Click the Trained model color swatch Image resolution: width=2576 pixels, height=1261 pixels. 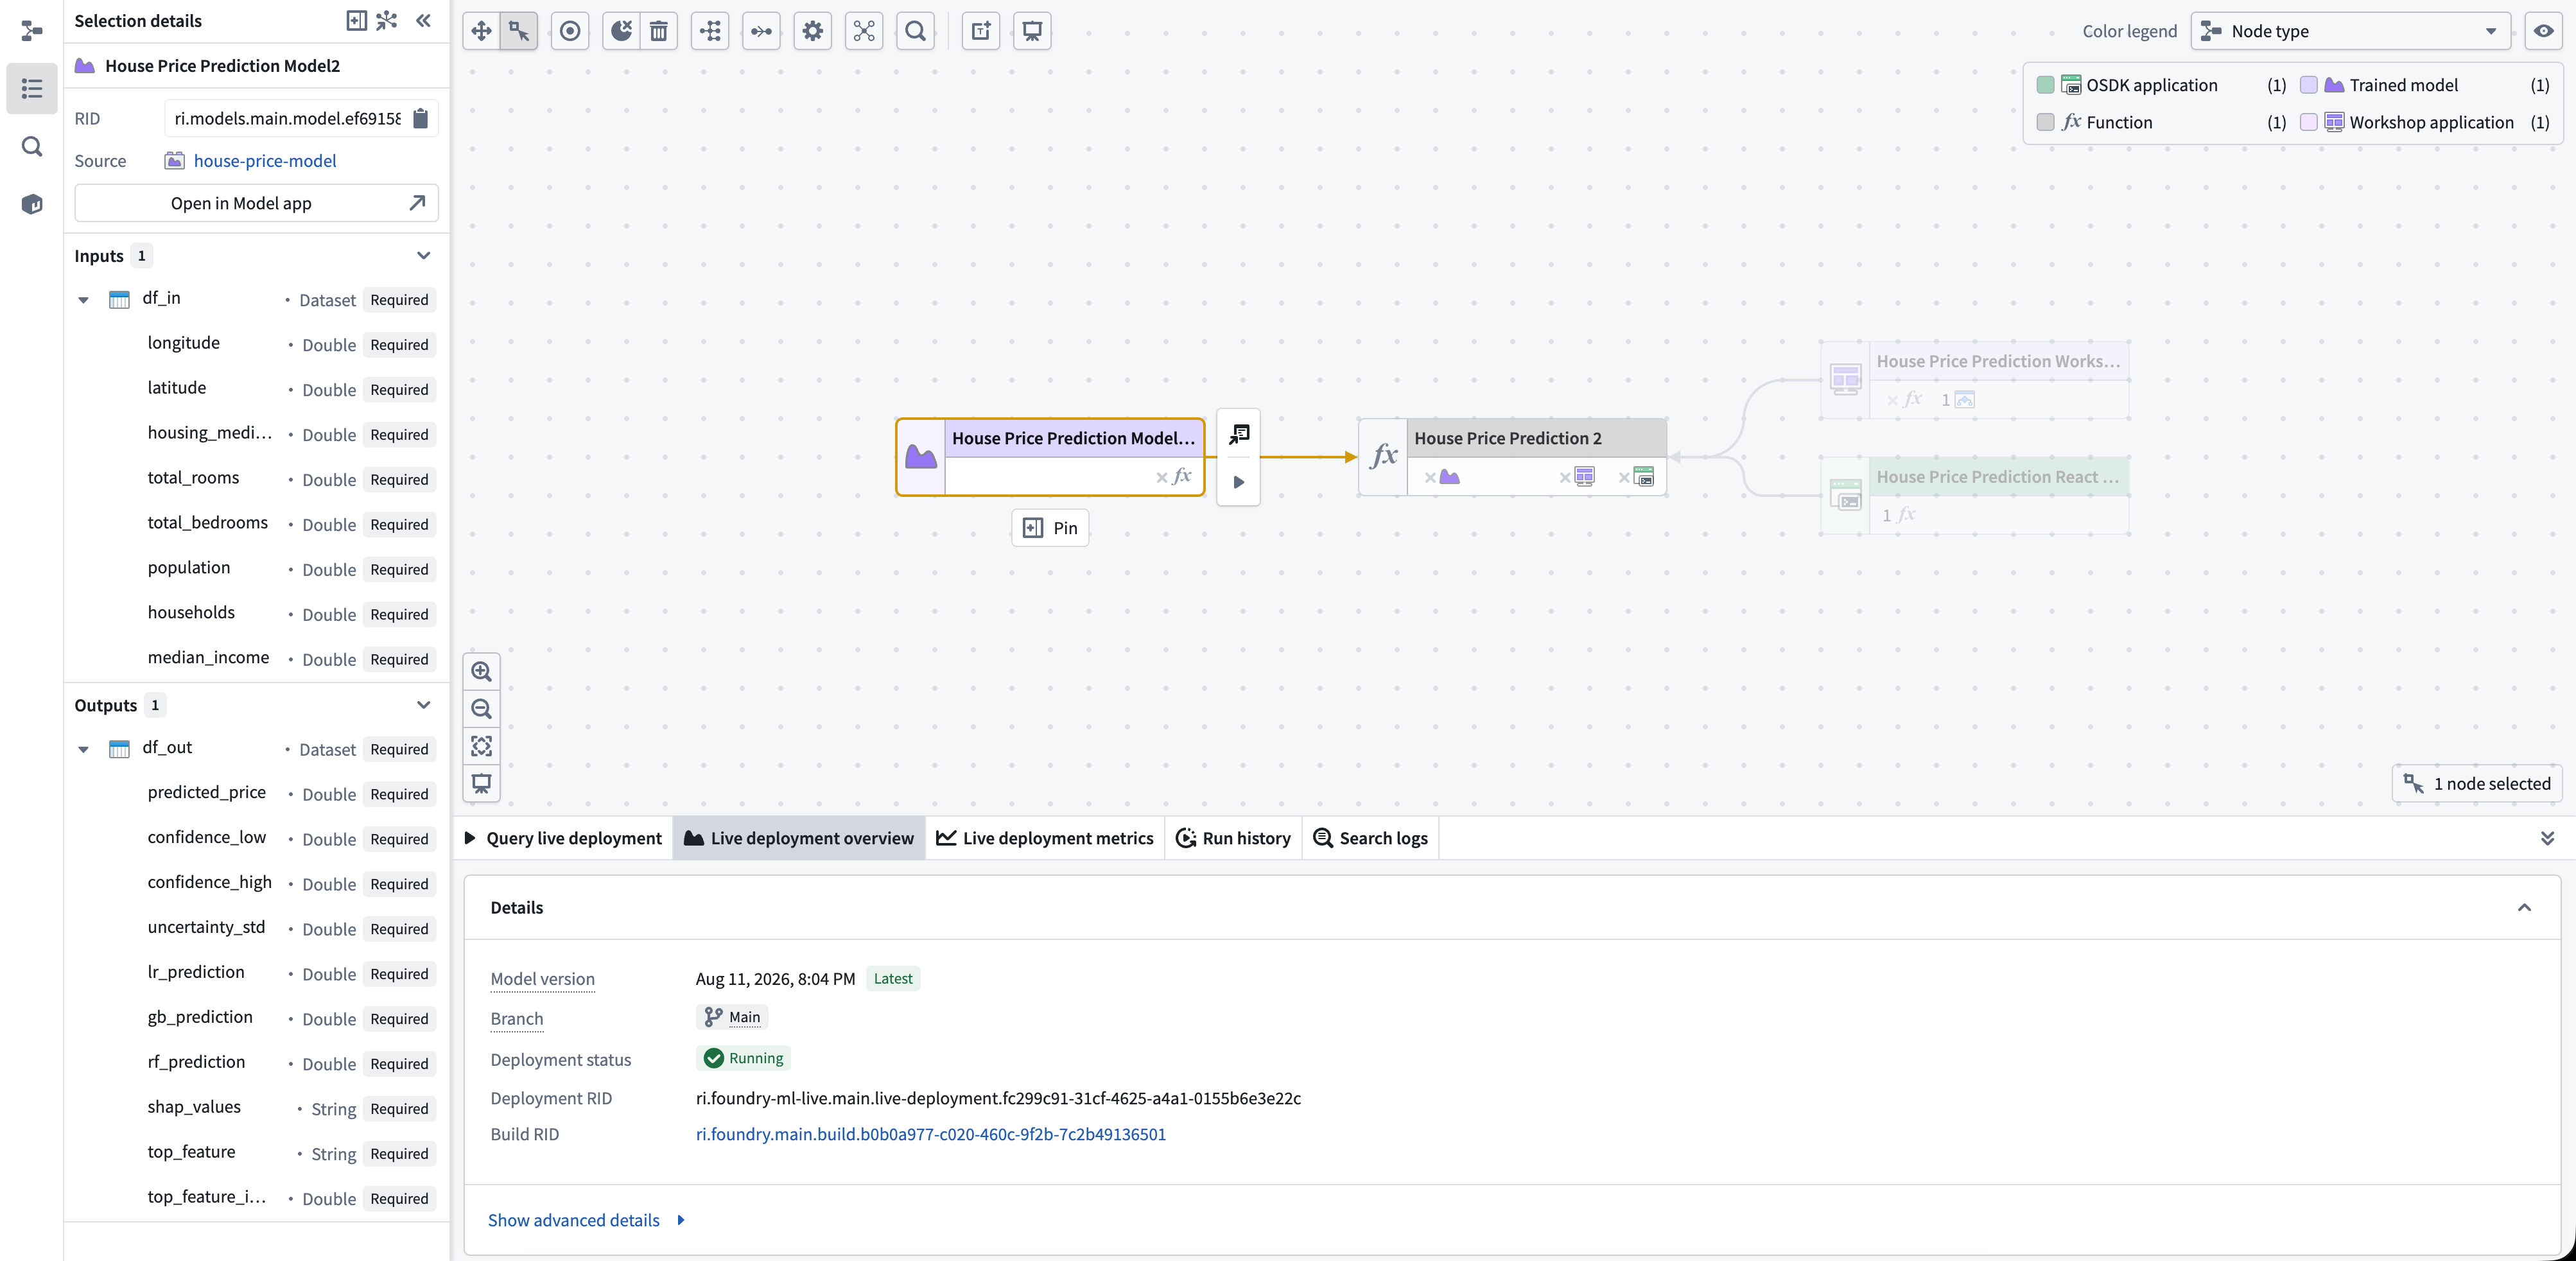pyautogui.click(x=2309, y=85)
